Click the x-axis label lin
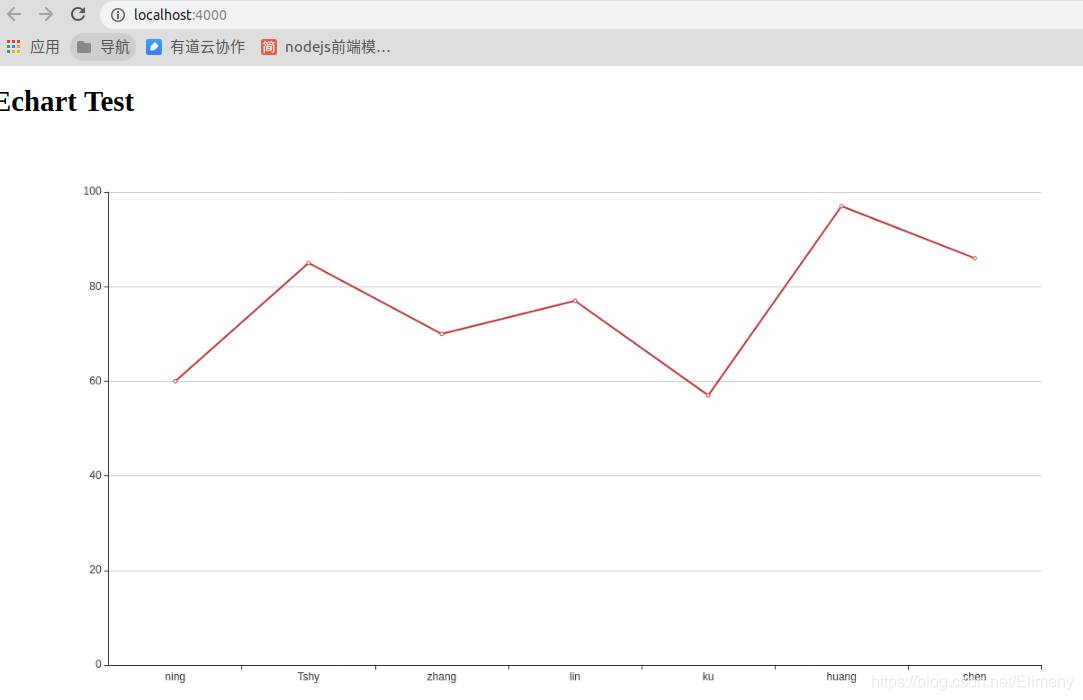 tap(575, 677)
